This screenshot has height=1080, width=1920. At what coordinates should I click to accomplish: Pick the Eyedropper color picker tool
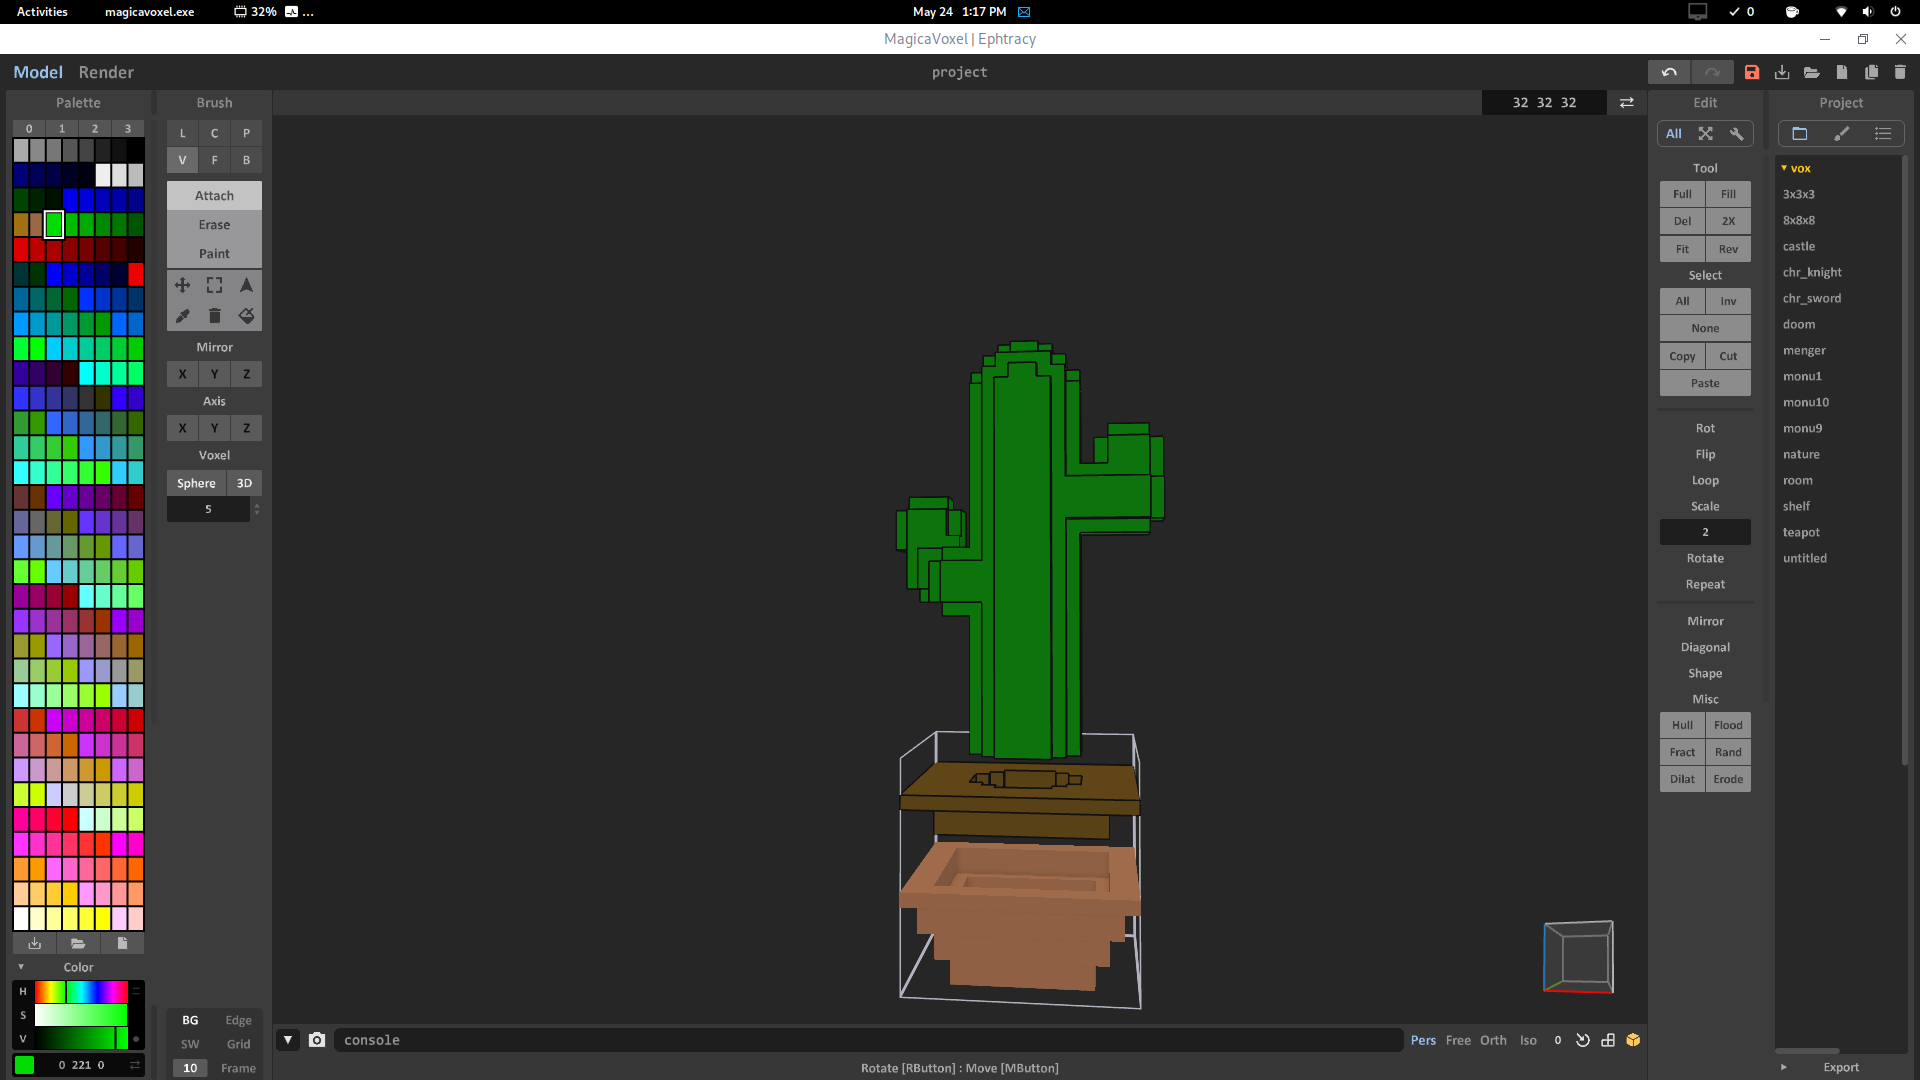(182, 316)
